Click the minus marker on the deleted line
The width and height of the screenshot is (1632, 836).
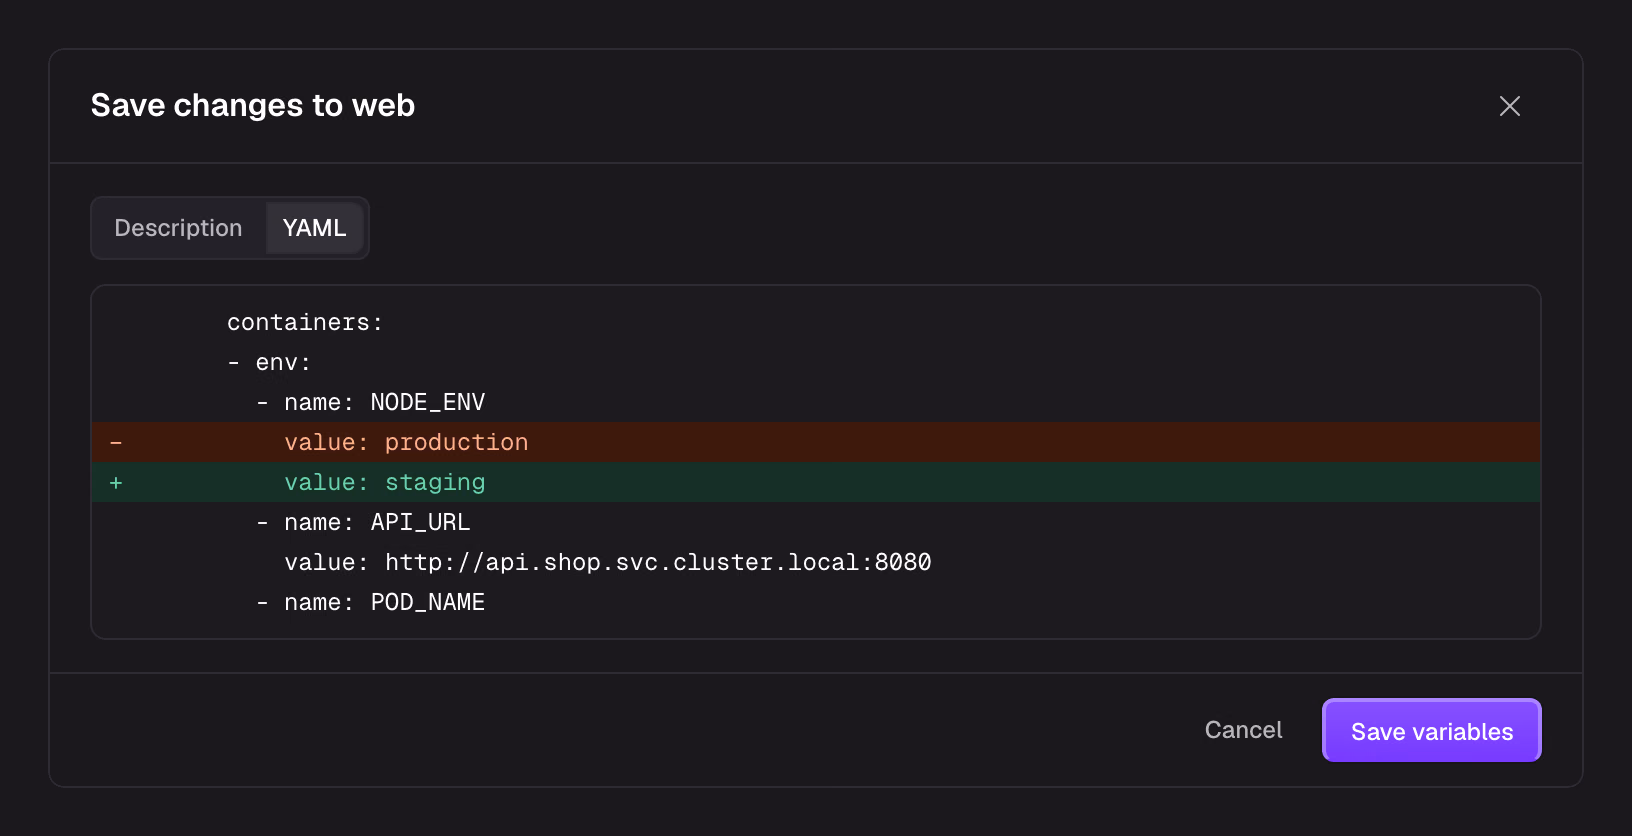[x=116, y=442]
